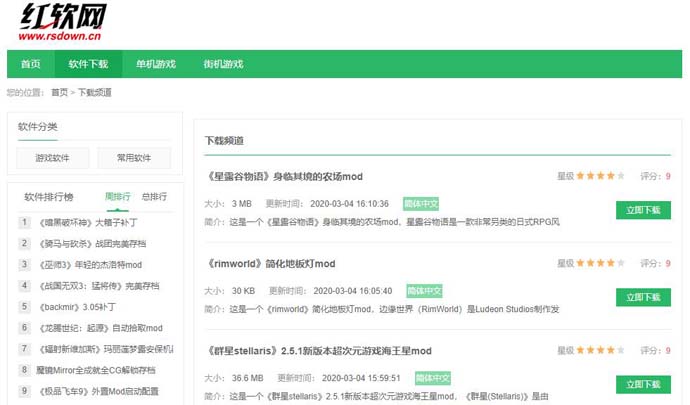Click the 下载频道 section heading
Screen dimensions: 690x405
pyautogui.click(x=224, y=141)
